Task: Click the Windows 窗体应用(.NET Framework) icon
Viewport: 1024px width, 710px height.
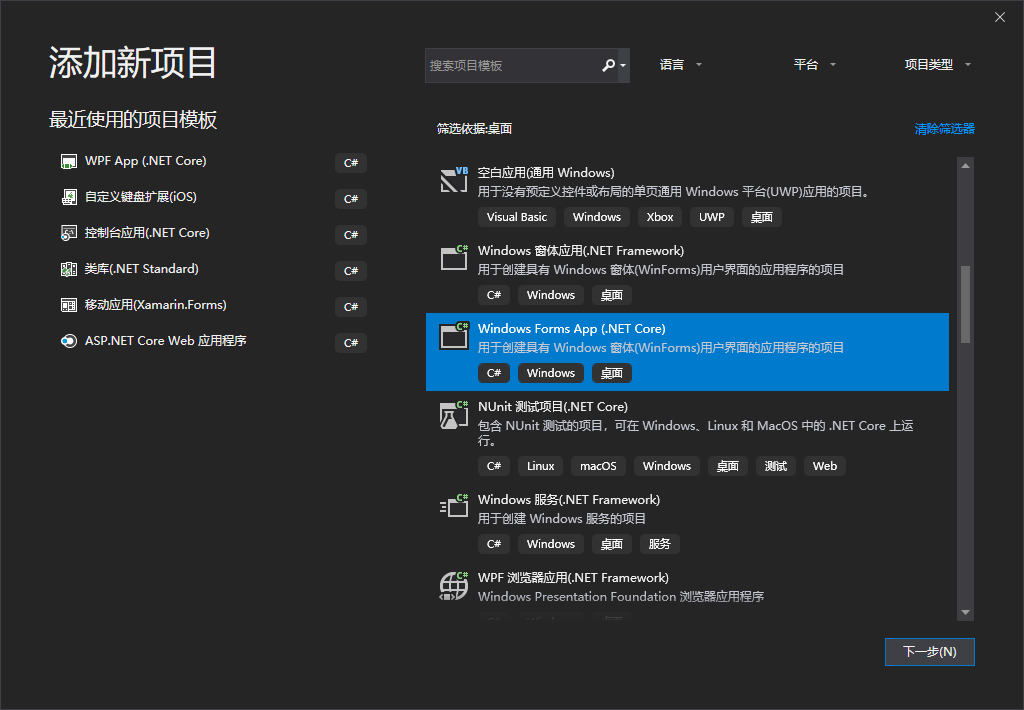Action: [x=453, y=258]
